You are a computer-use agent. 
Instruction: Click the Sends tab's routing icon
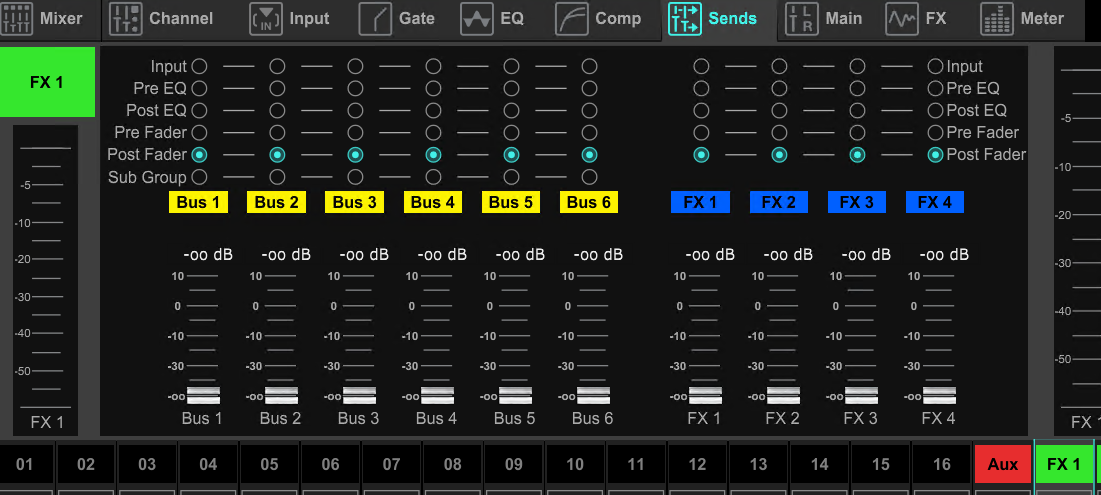[685, 19]
